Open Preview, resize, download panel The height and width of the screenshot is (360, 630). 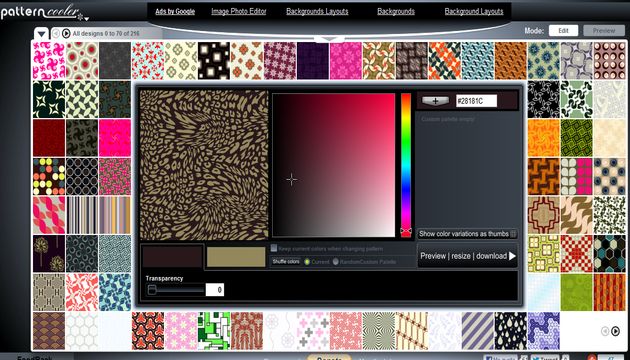coord(468,256)
